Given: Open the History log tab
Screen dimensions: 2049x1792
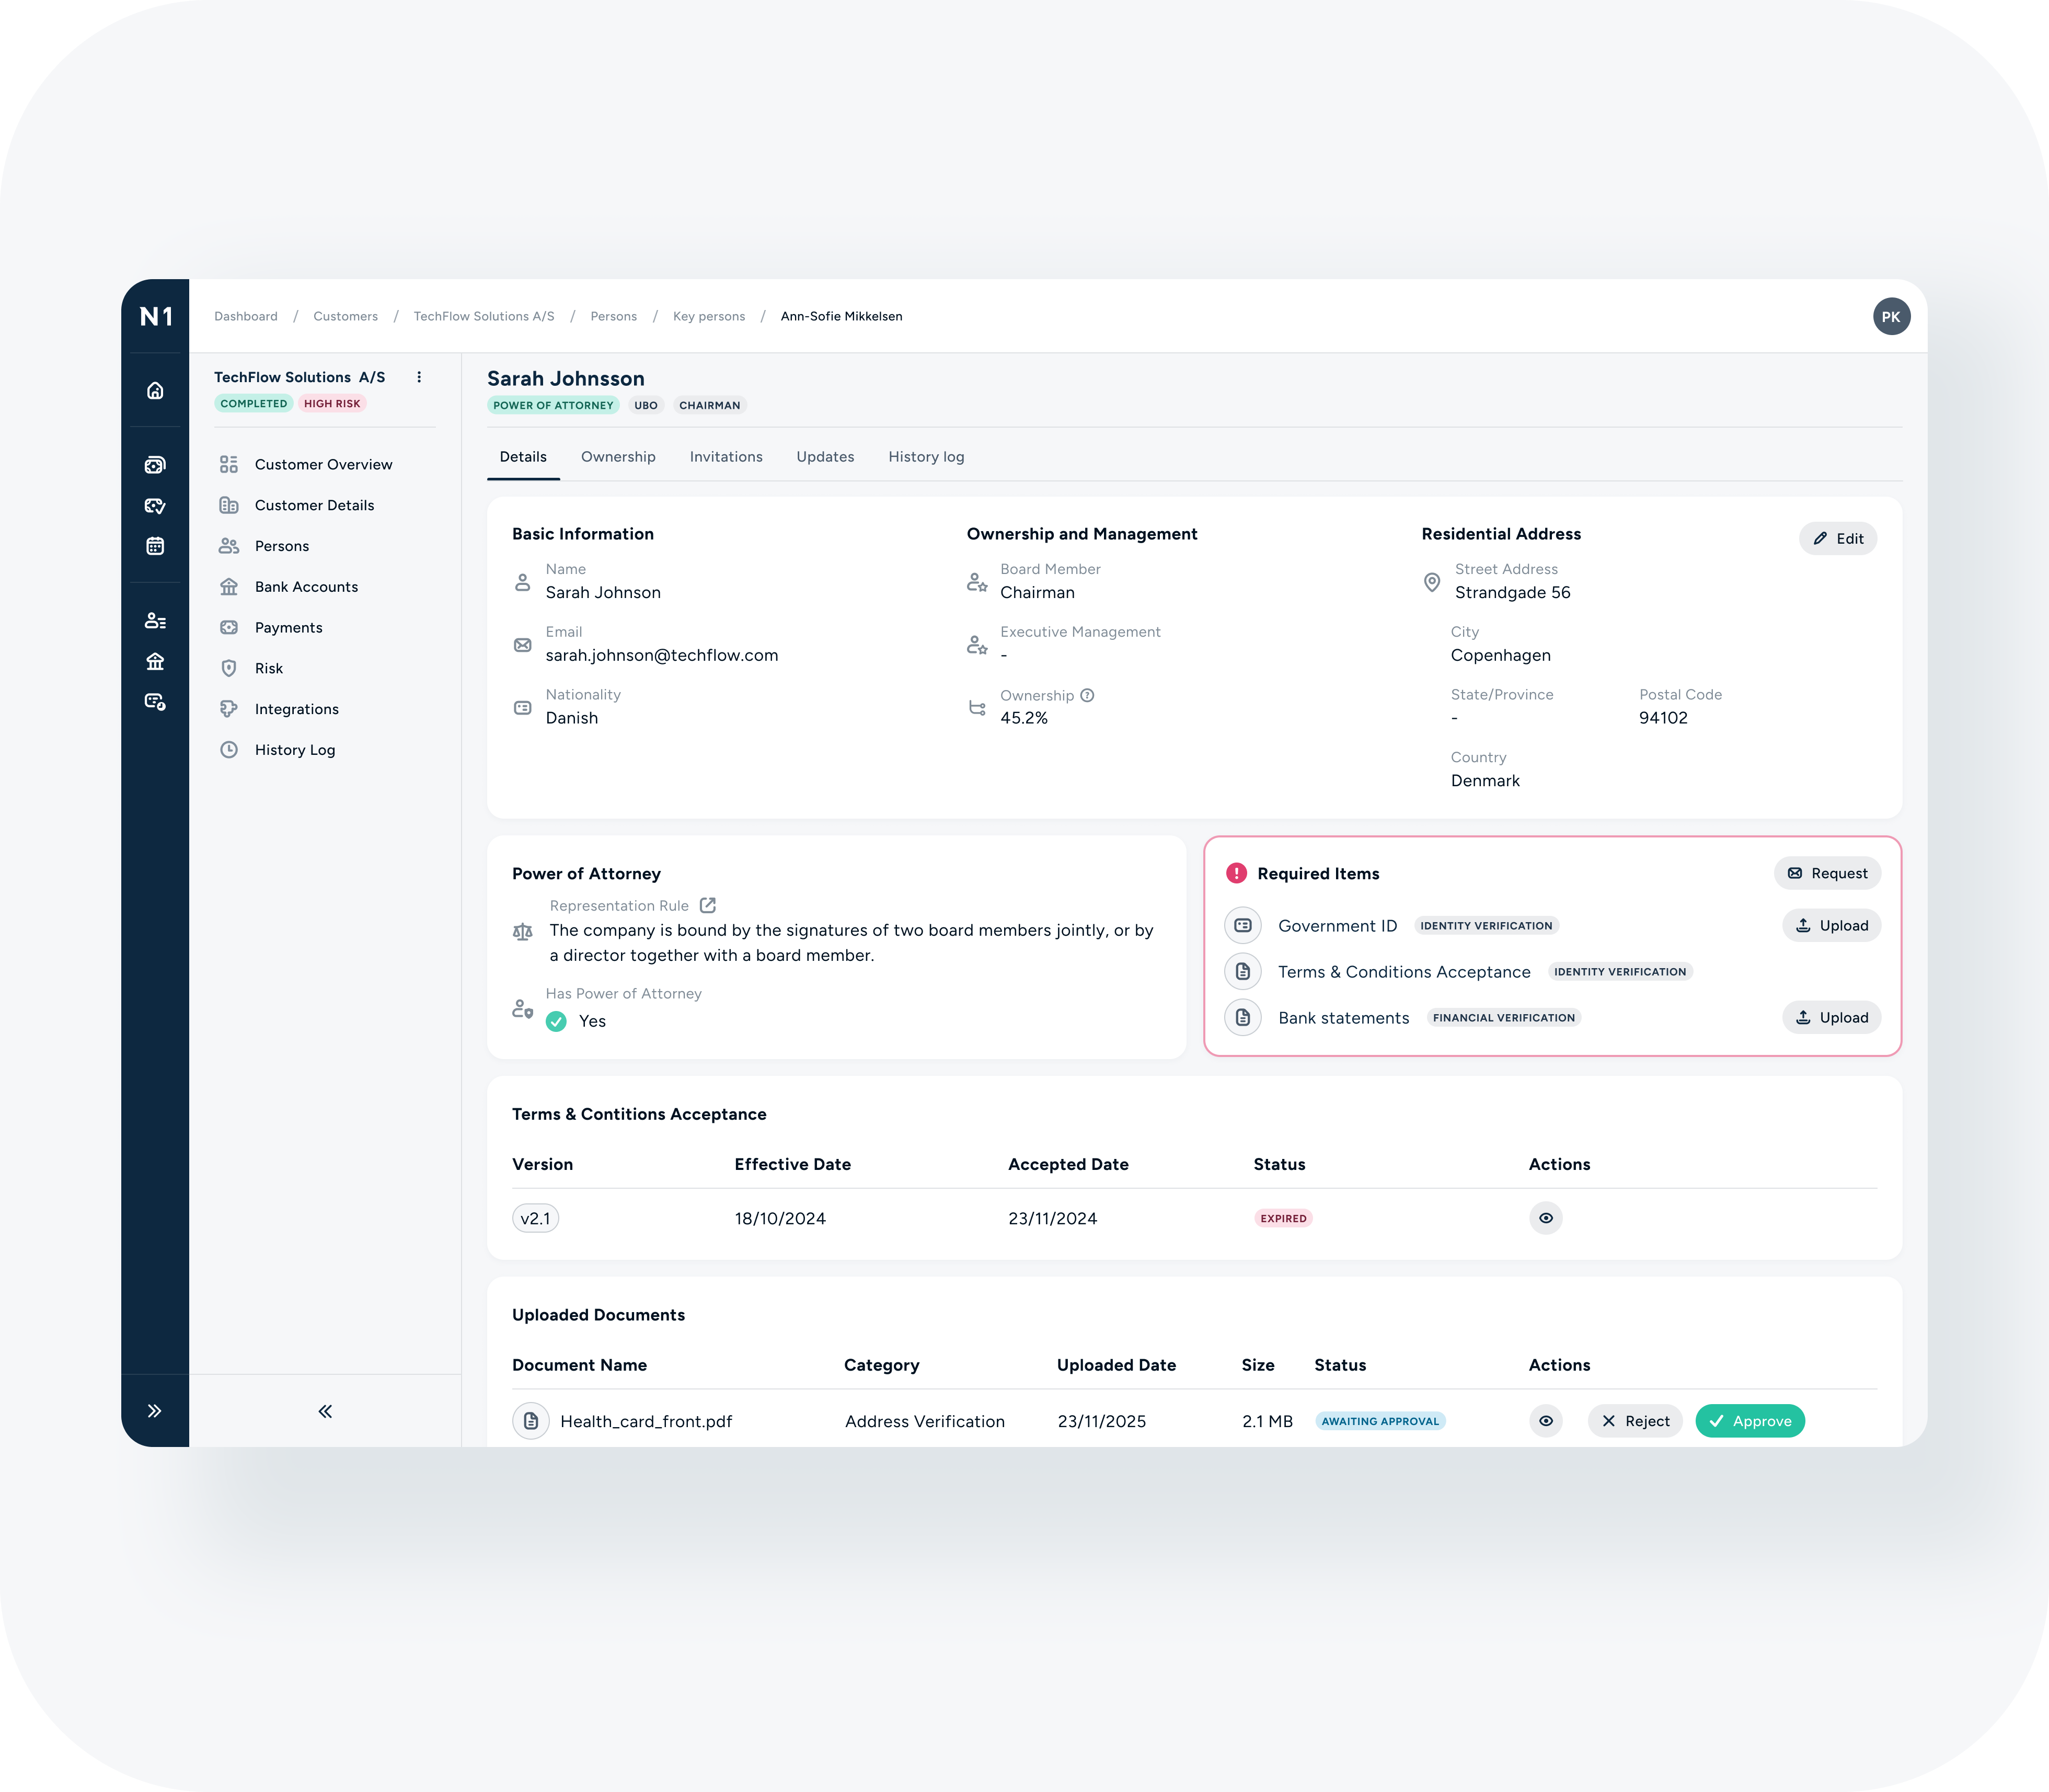Looking at the screenshot, I should tap(926, 457).
